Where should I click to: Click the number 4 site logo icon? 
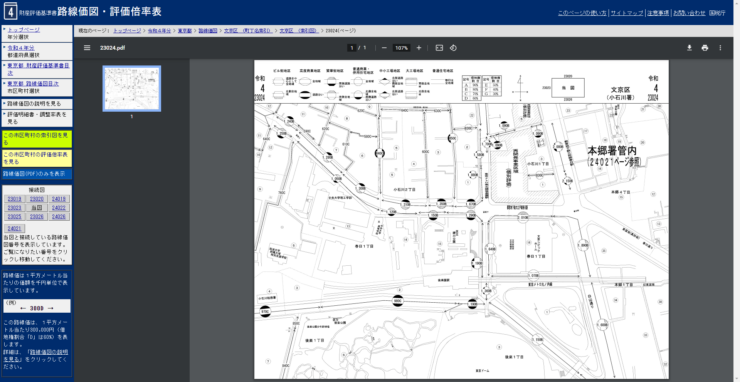(10, 11)
